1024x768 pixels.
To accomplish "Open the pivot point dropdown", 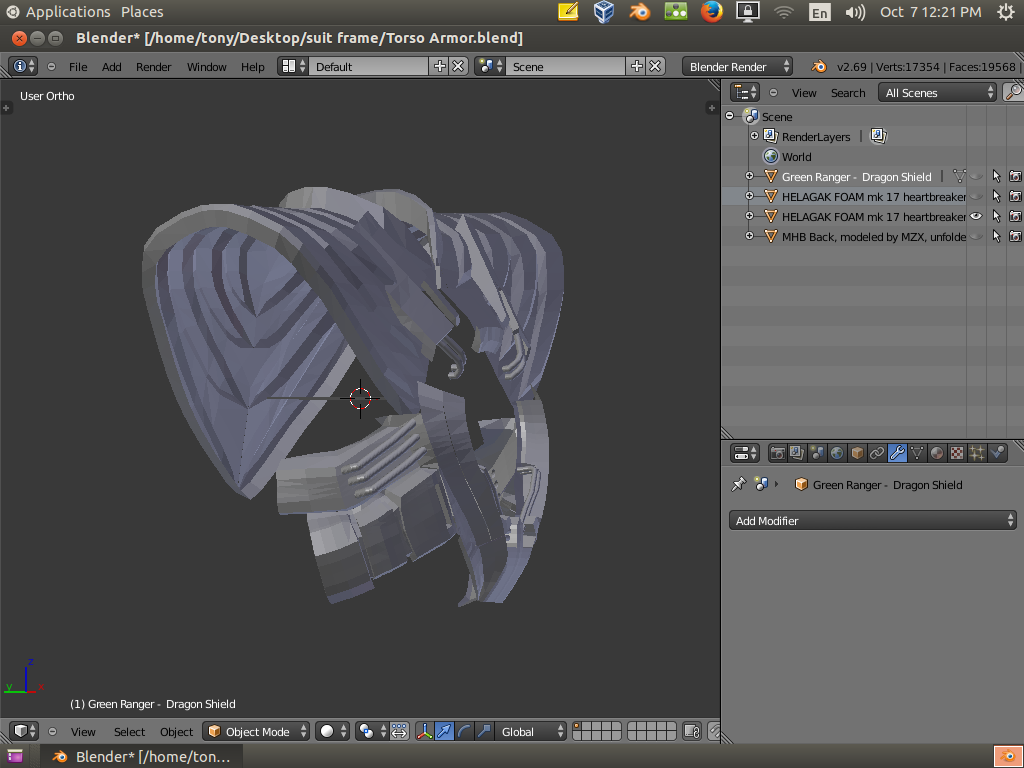I will coord(372,731).
